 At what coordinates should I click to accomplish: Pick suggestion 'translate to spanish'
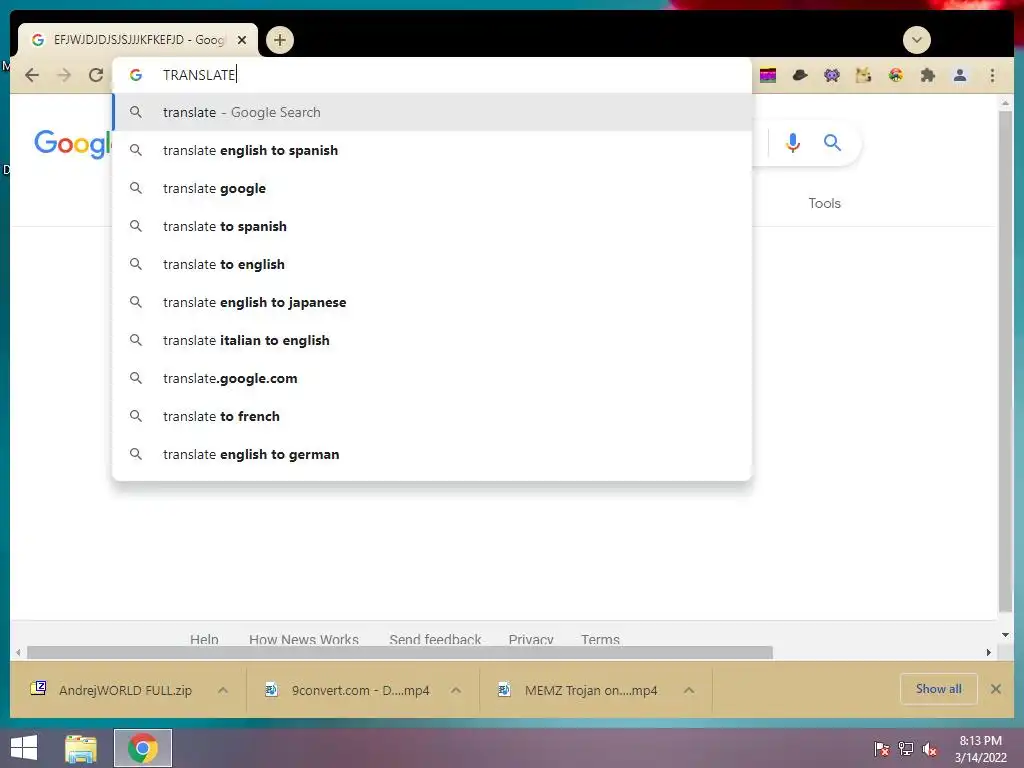click(432, 226)
